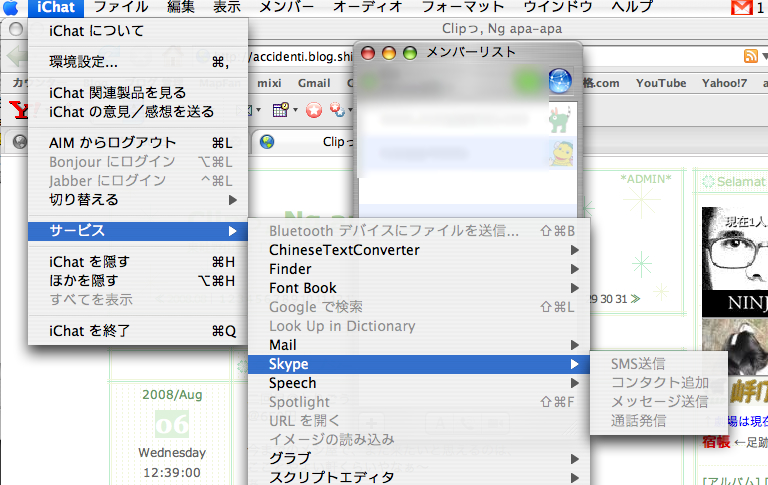Open the Apple menu

[x=11, y=7]
